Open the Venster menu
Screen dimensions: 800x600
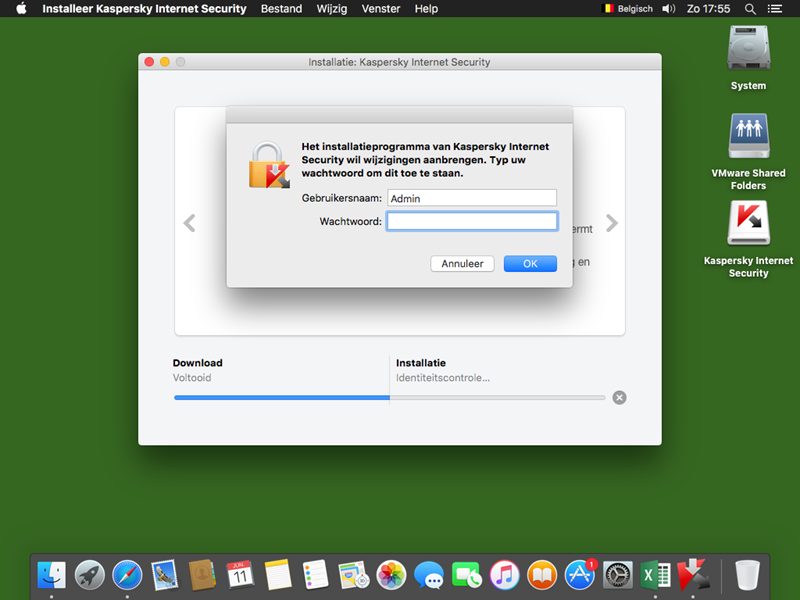(x=378, y=9)
